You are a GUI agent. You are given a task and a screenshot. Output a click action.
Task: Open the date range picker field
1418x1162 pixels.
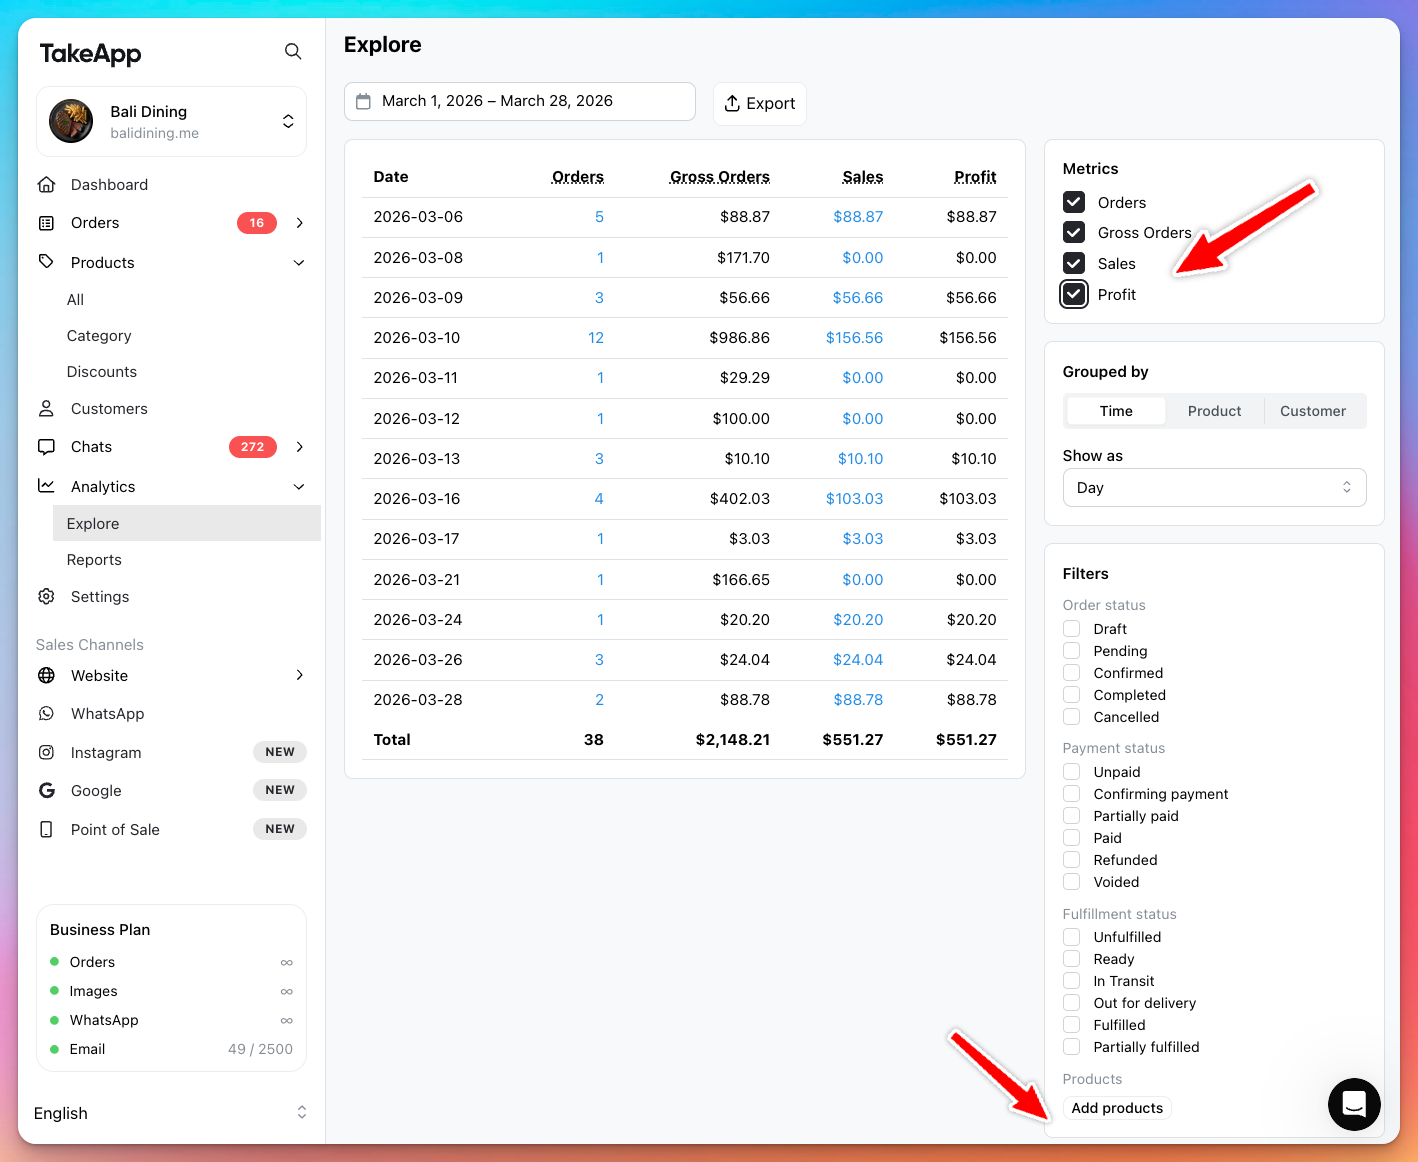pos(520,102)
